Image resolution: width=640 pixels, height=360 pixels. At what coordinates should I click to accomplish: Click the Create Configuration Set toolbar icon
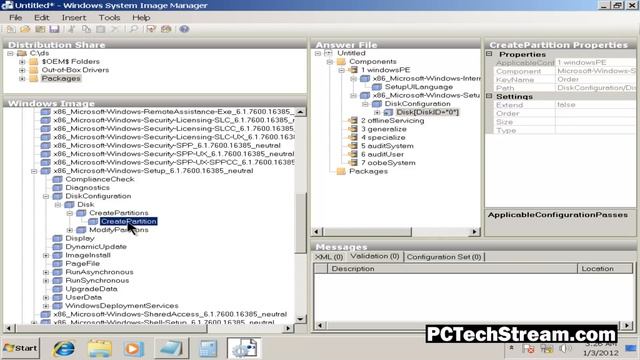[x=166, y=29]
